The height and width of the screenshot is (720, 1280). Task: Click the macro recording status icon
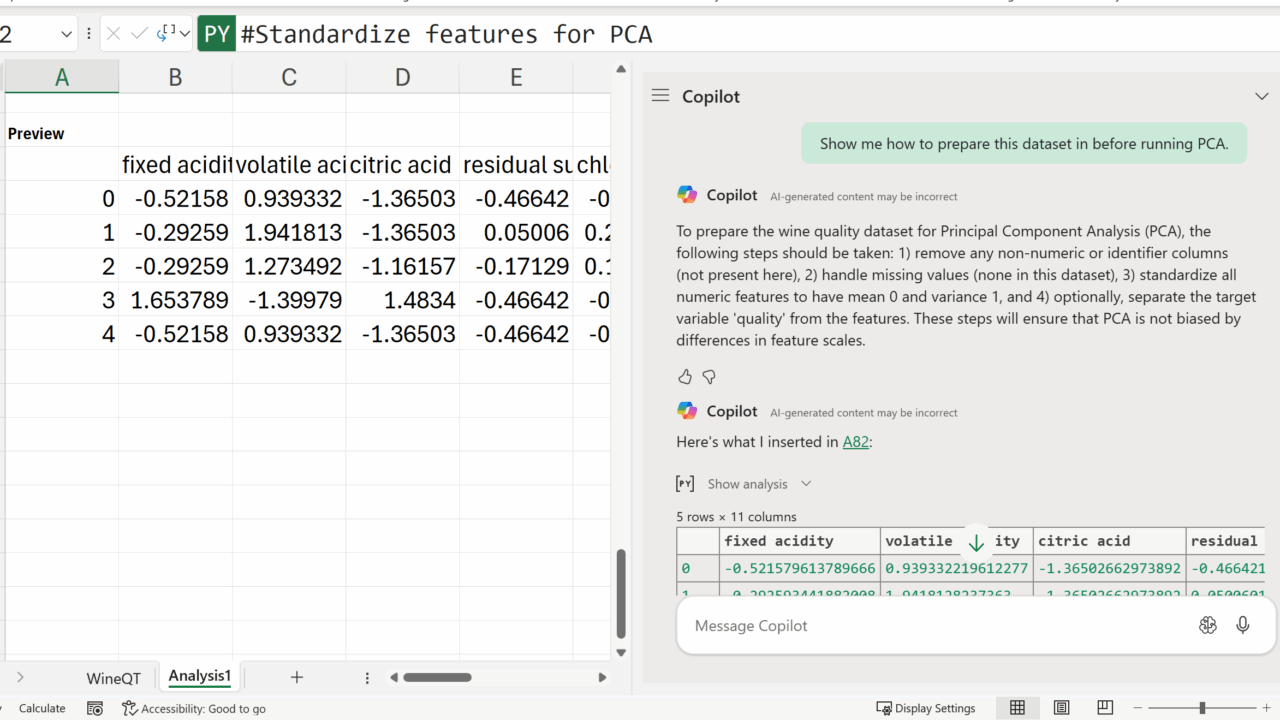coord(95,708)
